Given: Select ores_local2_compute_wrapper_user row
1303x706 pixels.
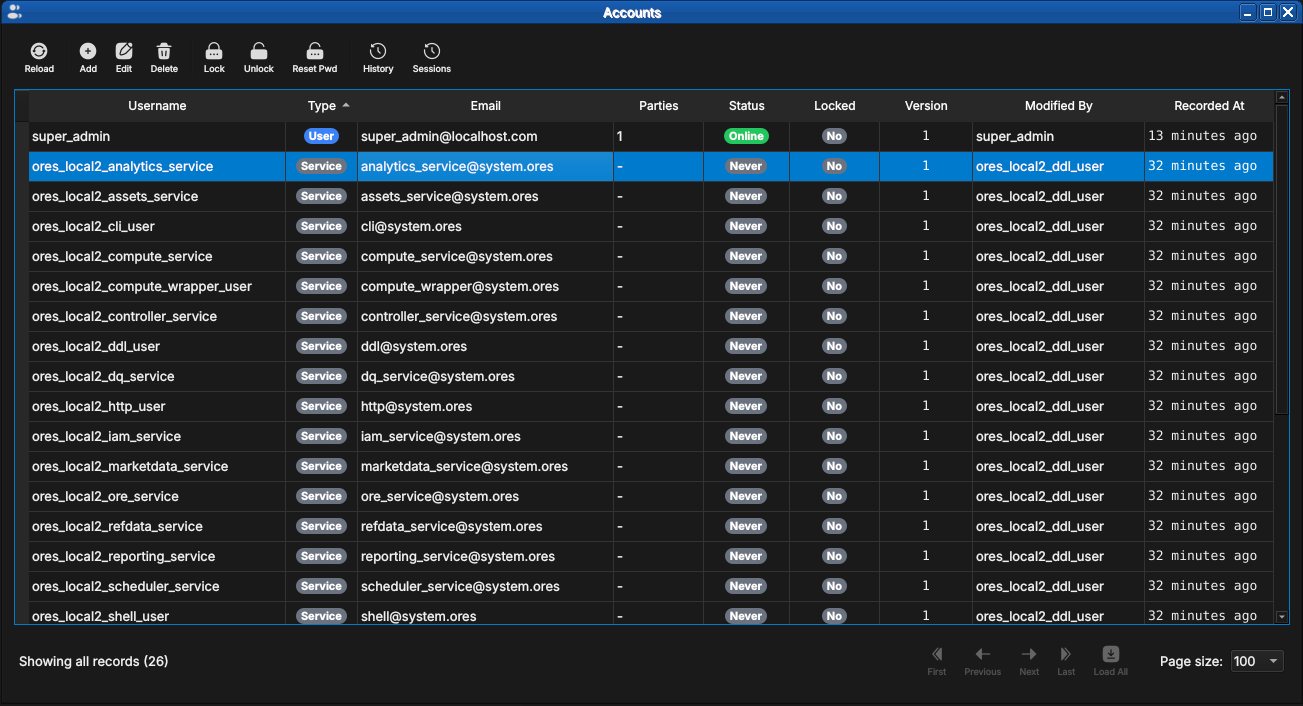Looking at the screenshot, I should point(651,286).
